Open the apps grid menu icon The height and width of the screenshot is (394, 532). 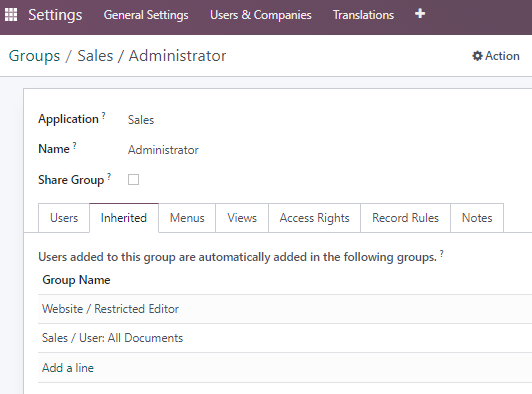[x=11, y=15]
